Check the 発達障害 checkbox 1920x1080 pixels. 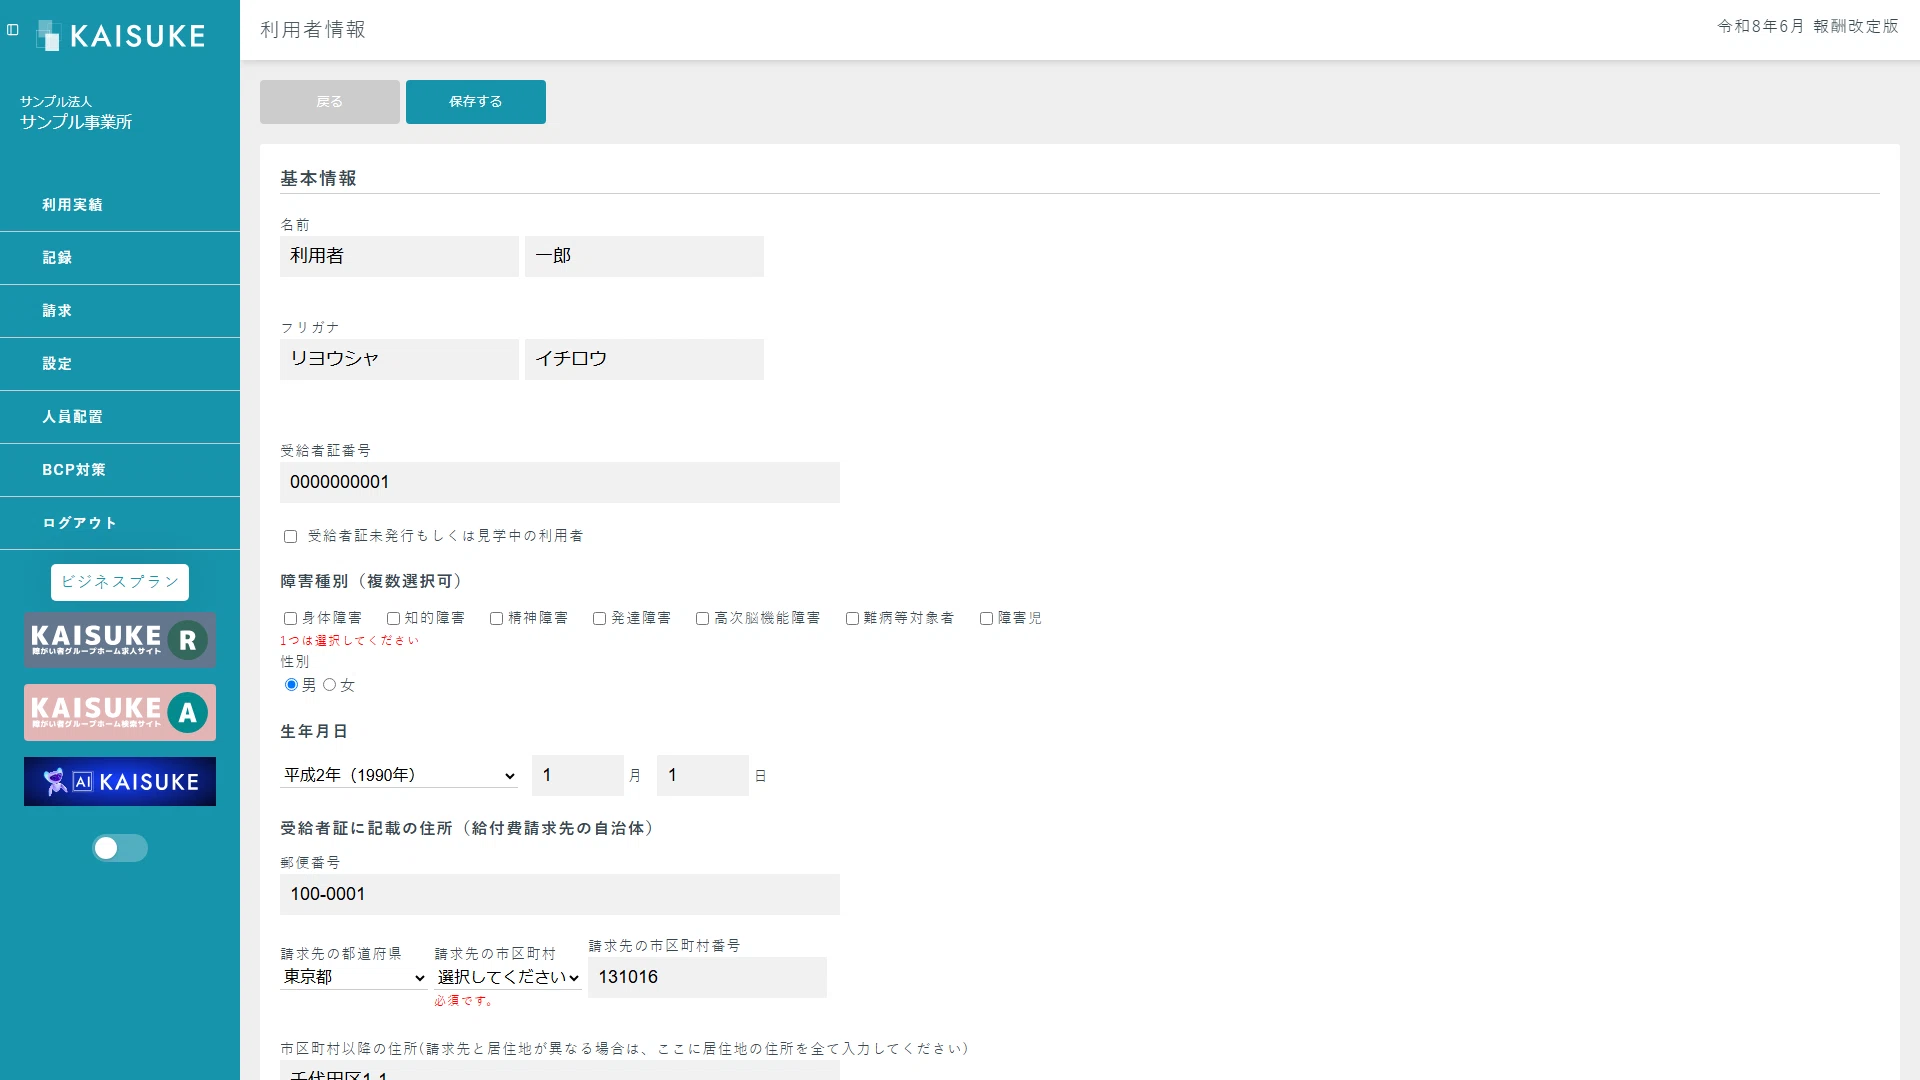(599, 619)
